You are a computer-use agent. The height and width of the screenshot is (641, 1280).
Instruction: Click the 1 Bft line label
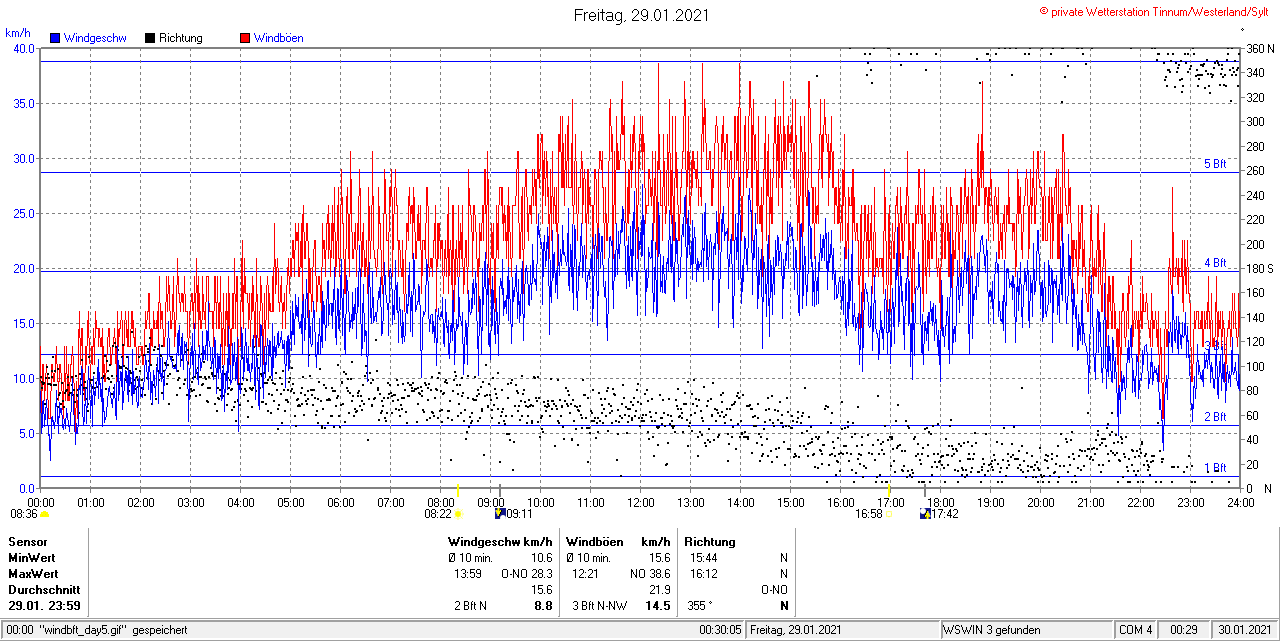point(1215,468)
